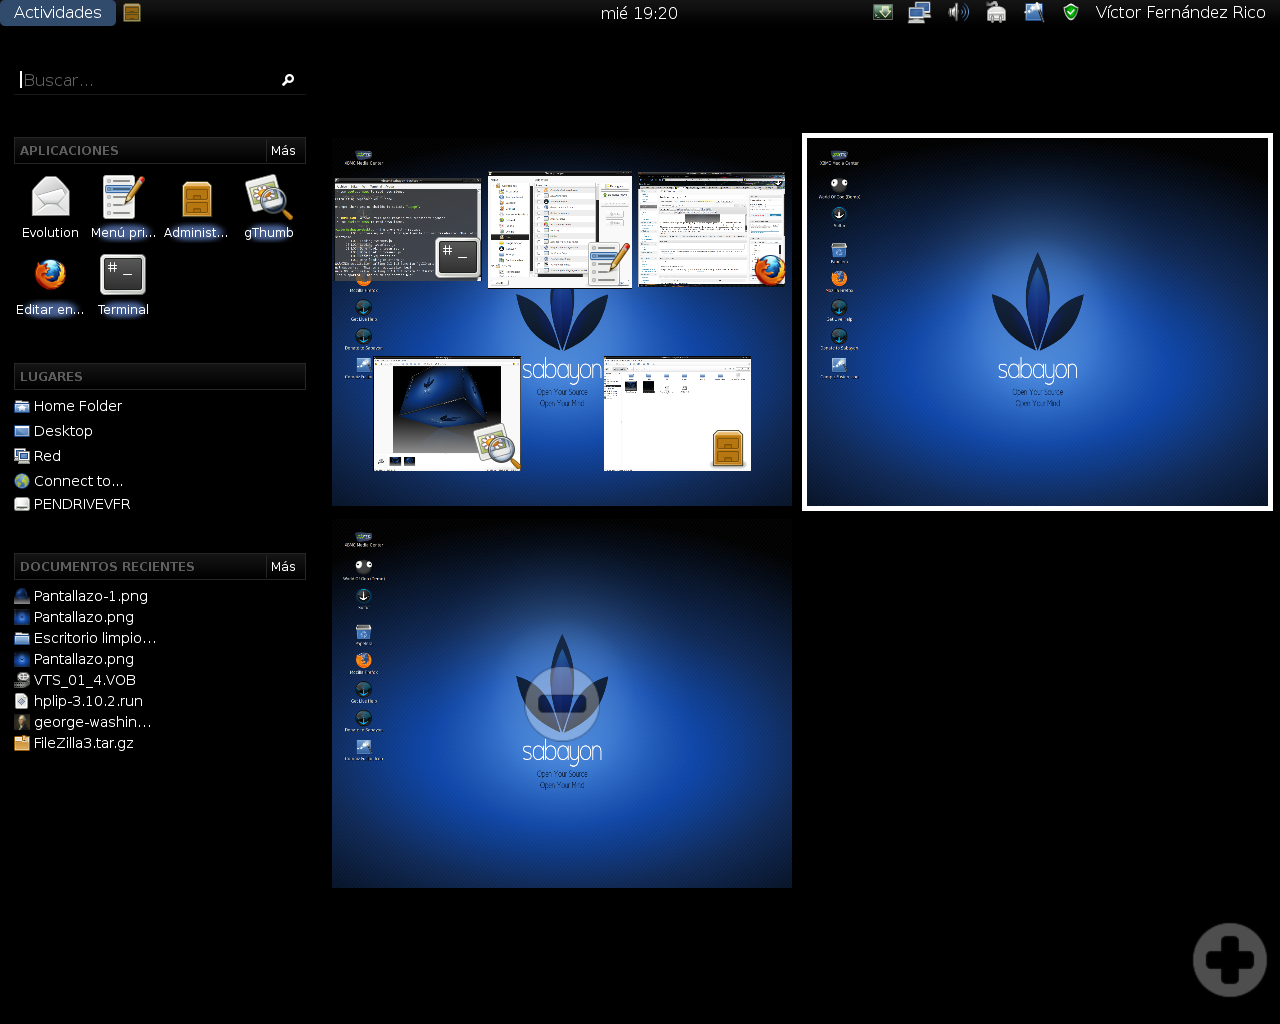The height and width of the screenshot is (1024, 1280).
Task: Show more recent documents with Más
Action: pyautogui.click(x=284, y=567)
